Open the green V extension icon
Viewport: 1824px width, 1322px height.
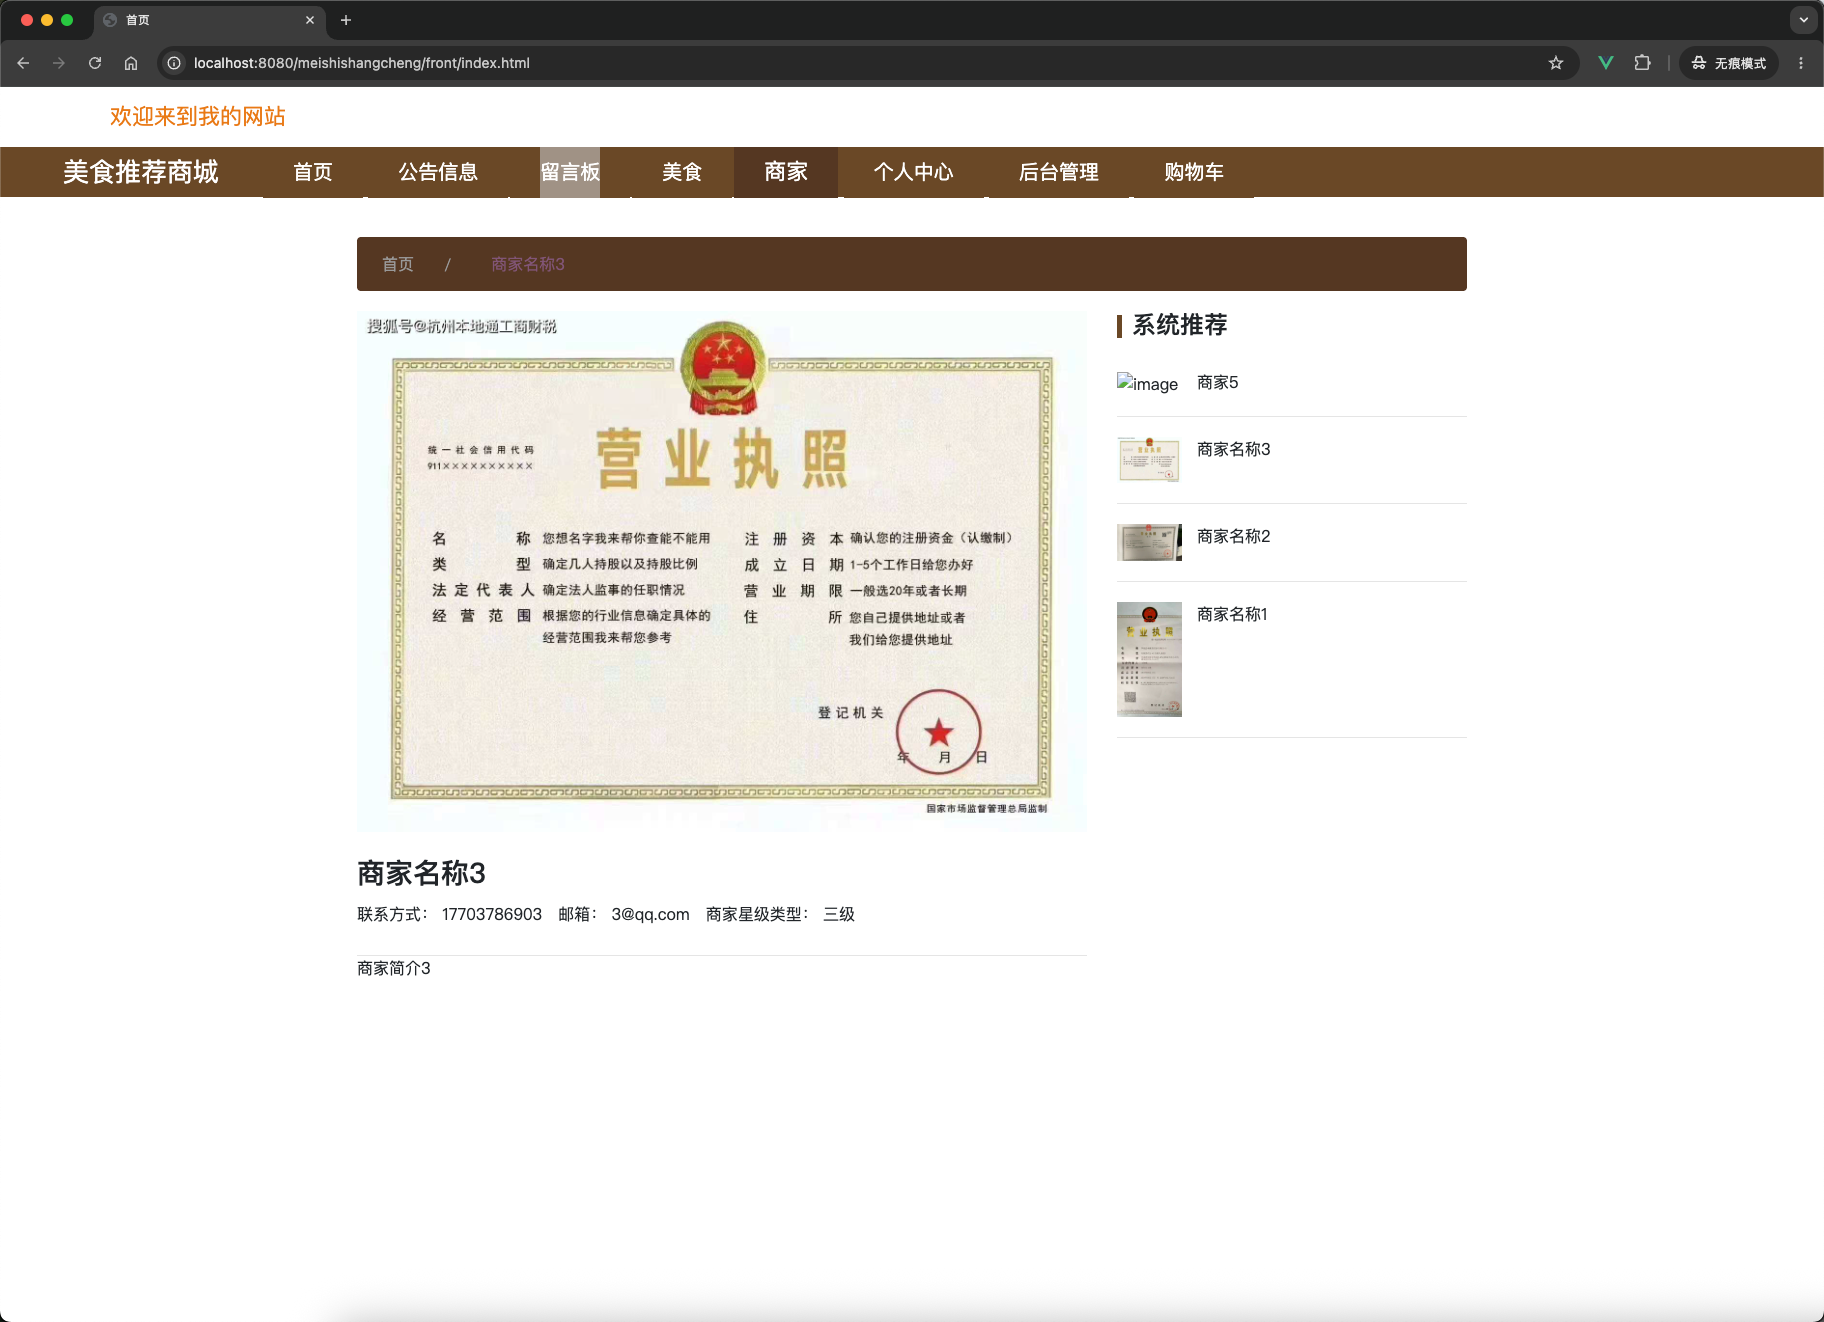(x=1606, y=63)
